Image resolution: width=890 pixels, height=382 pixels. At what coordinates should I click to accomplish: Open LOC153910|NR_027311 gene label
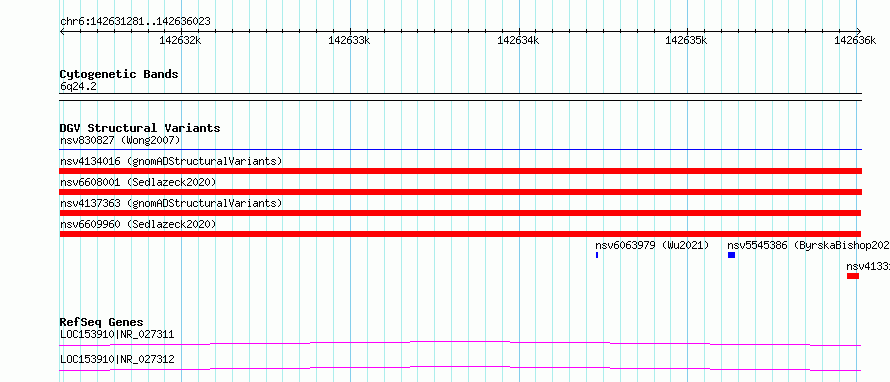[117, 334]
